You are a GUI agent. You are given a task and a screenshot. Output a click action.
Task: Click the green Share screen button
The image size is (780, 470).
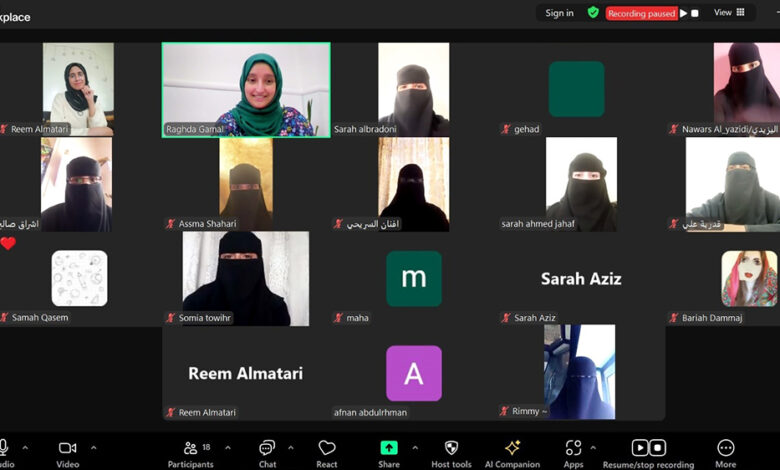point(389,448)
